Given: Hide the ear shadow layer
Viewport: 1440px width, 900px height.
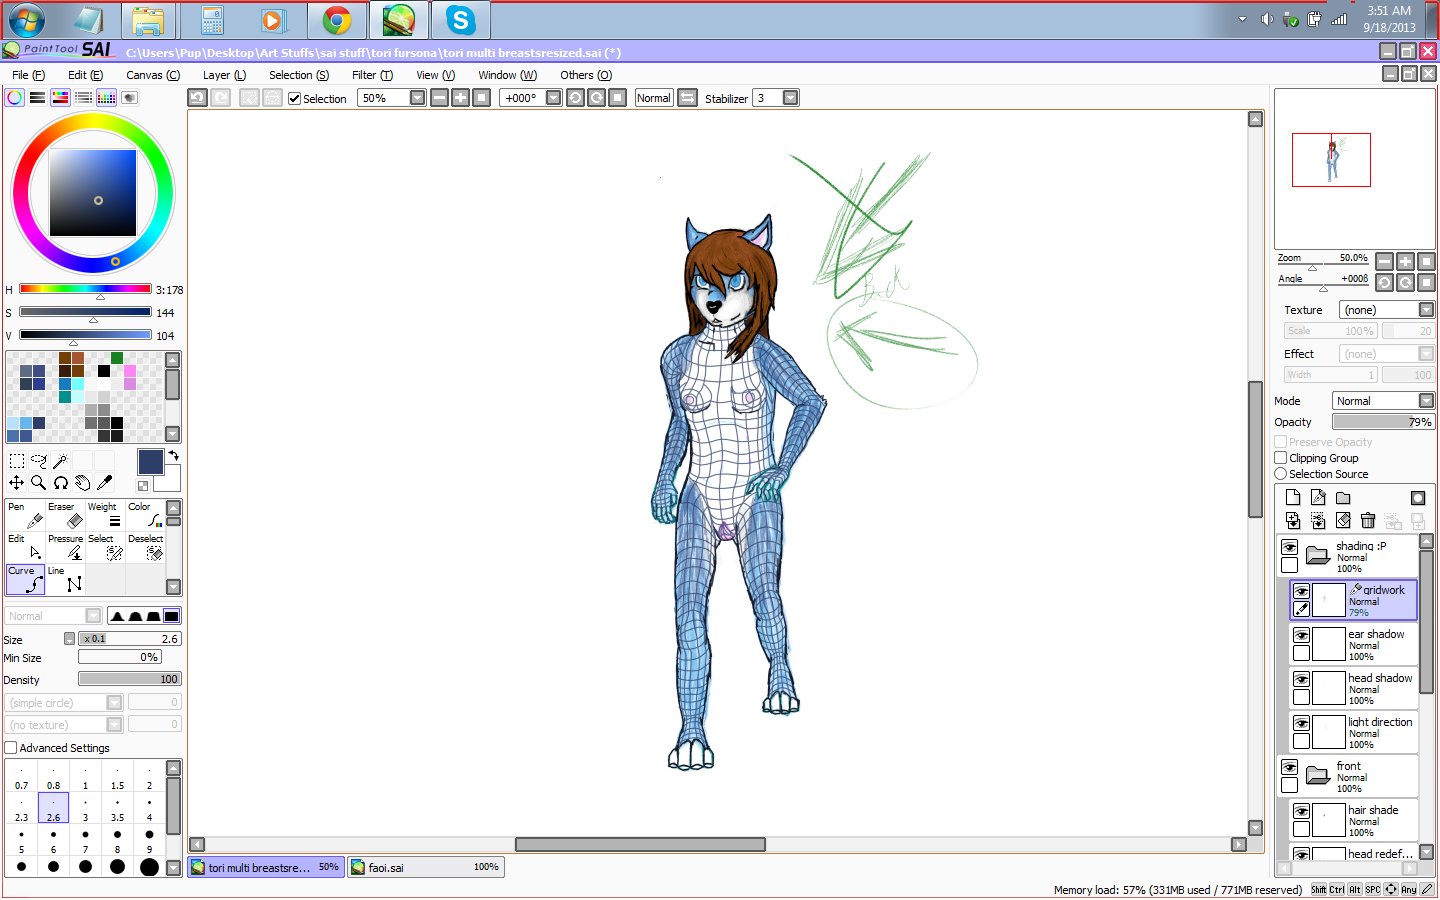Looking at the screenshot, I should [x=1301, y=635].
